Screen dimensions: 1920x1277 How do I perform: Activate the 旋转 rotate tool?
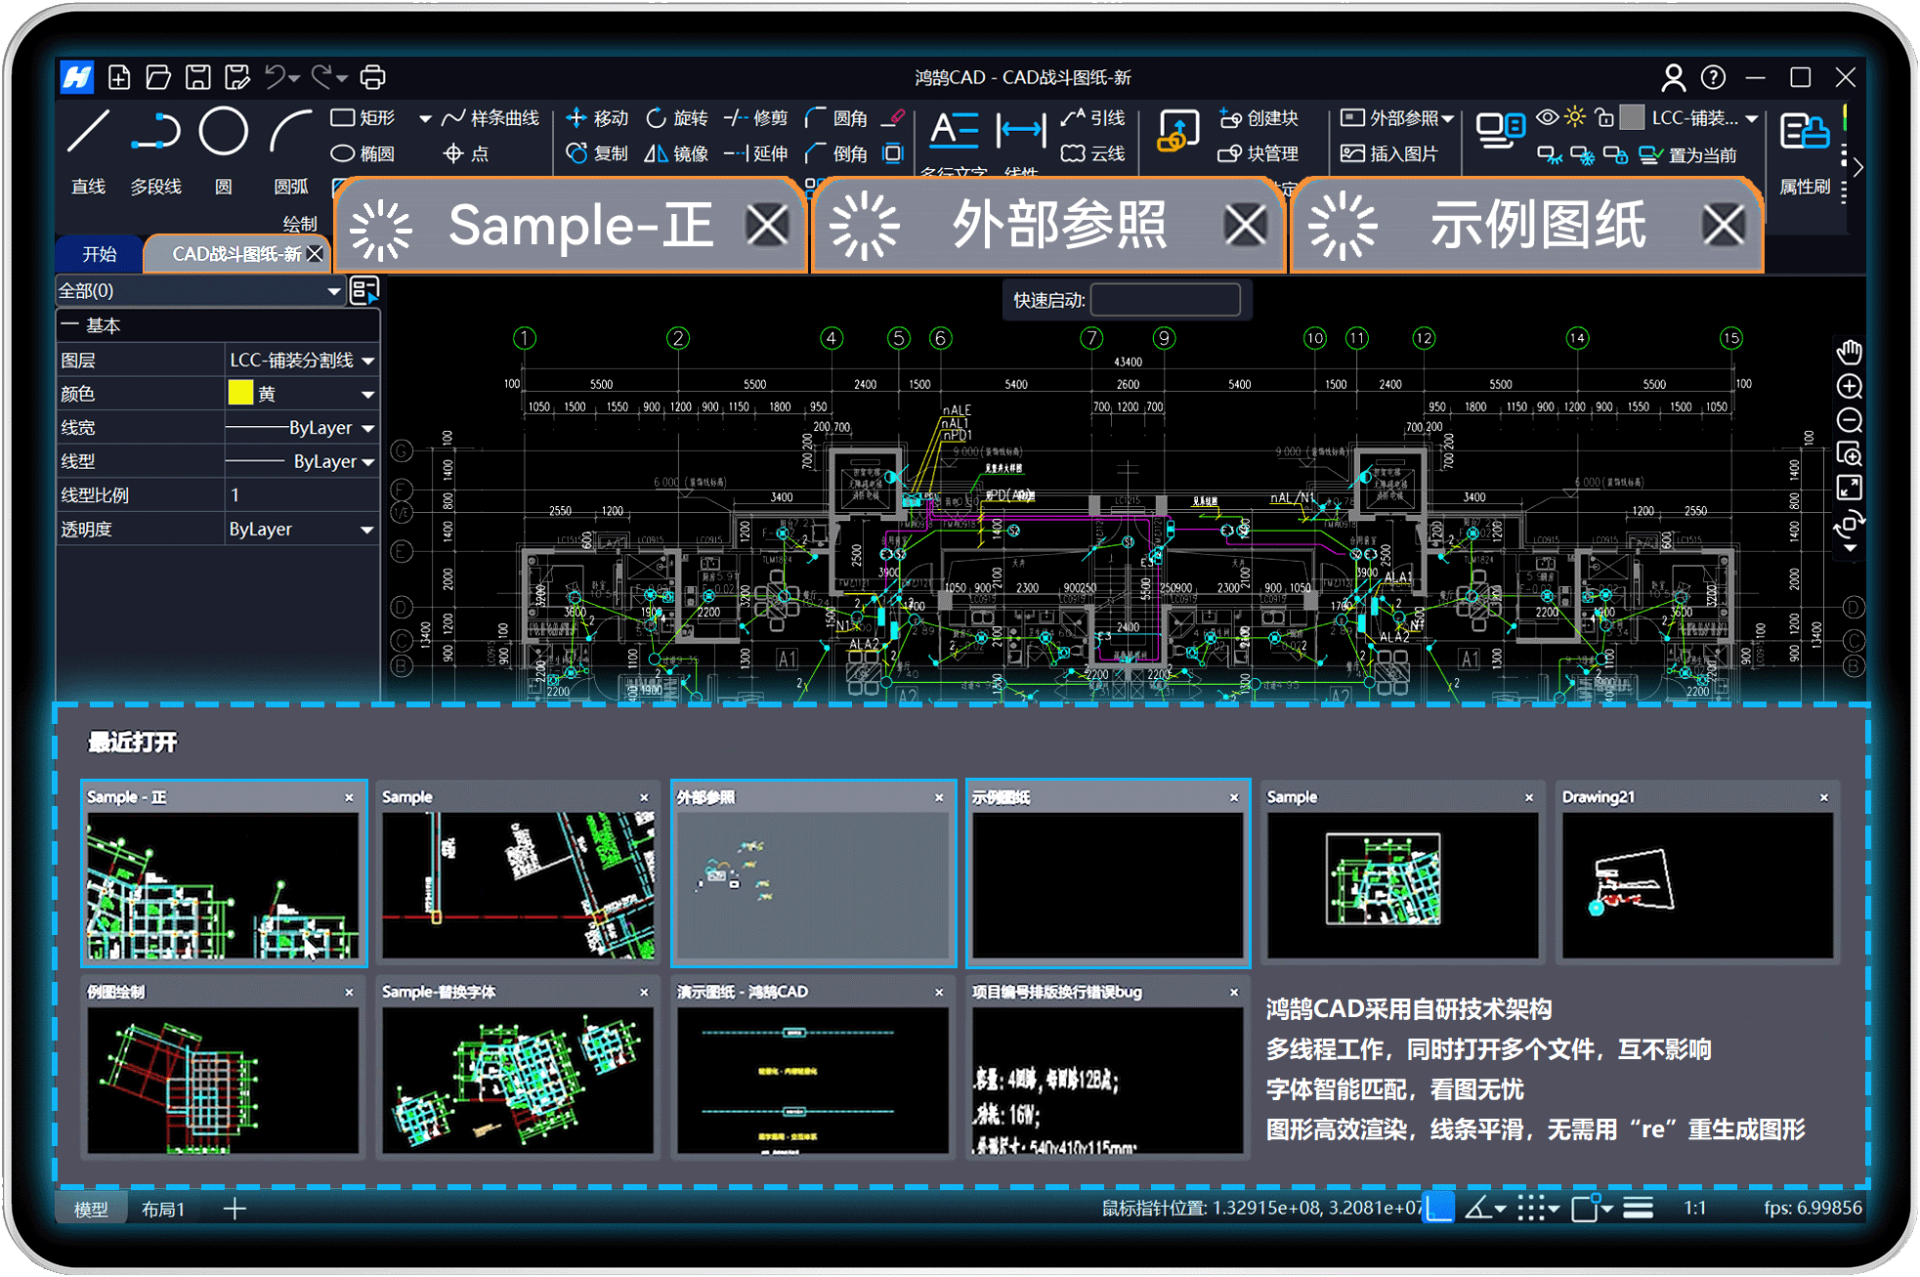pyautogui.click(x=677, y=118)
